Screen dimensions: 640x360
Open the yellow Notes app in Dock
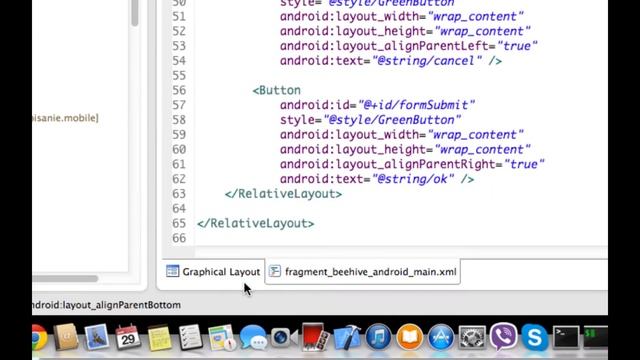159,337
